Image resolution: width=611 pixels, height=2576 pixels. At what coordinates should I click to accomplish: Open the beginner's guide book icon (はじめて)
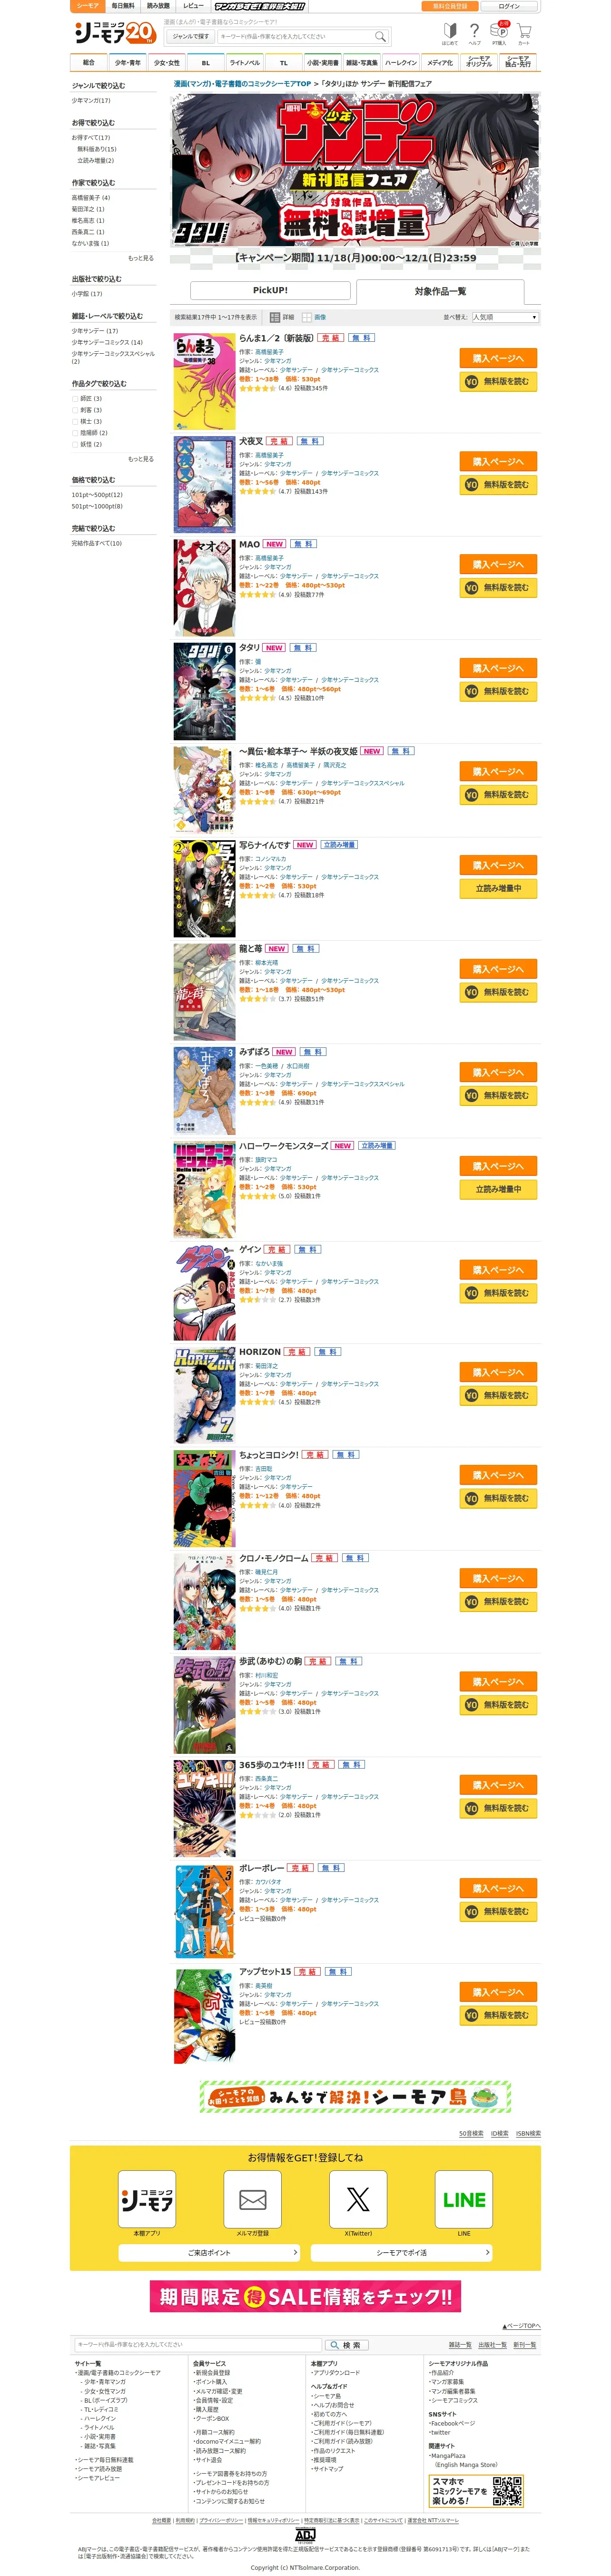(450, 33)
